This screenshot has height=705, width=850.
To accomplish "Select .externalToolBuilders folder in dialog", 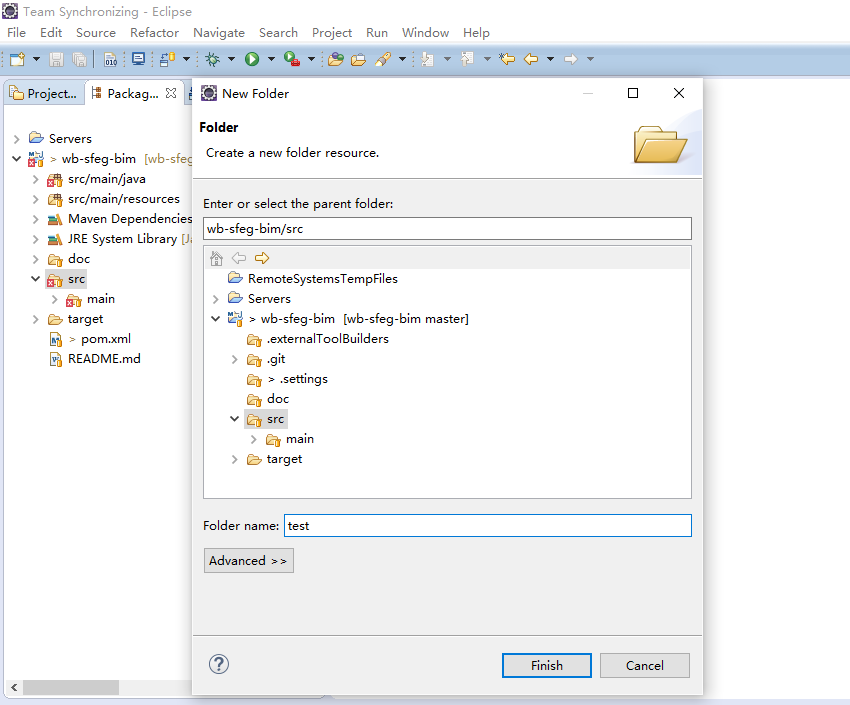I will tap(327, 339).
